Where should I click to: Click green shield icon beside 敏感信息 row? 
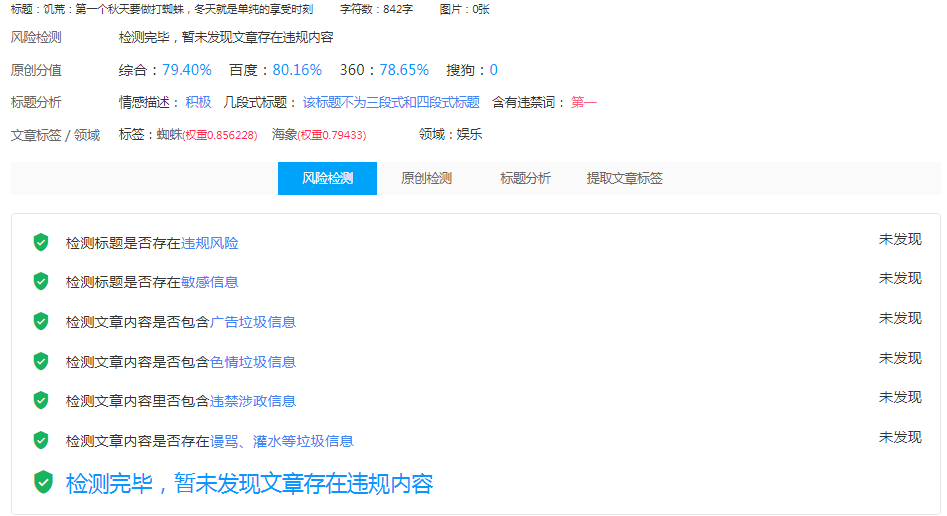click(x=41, y=281)
